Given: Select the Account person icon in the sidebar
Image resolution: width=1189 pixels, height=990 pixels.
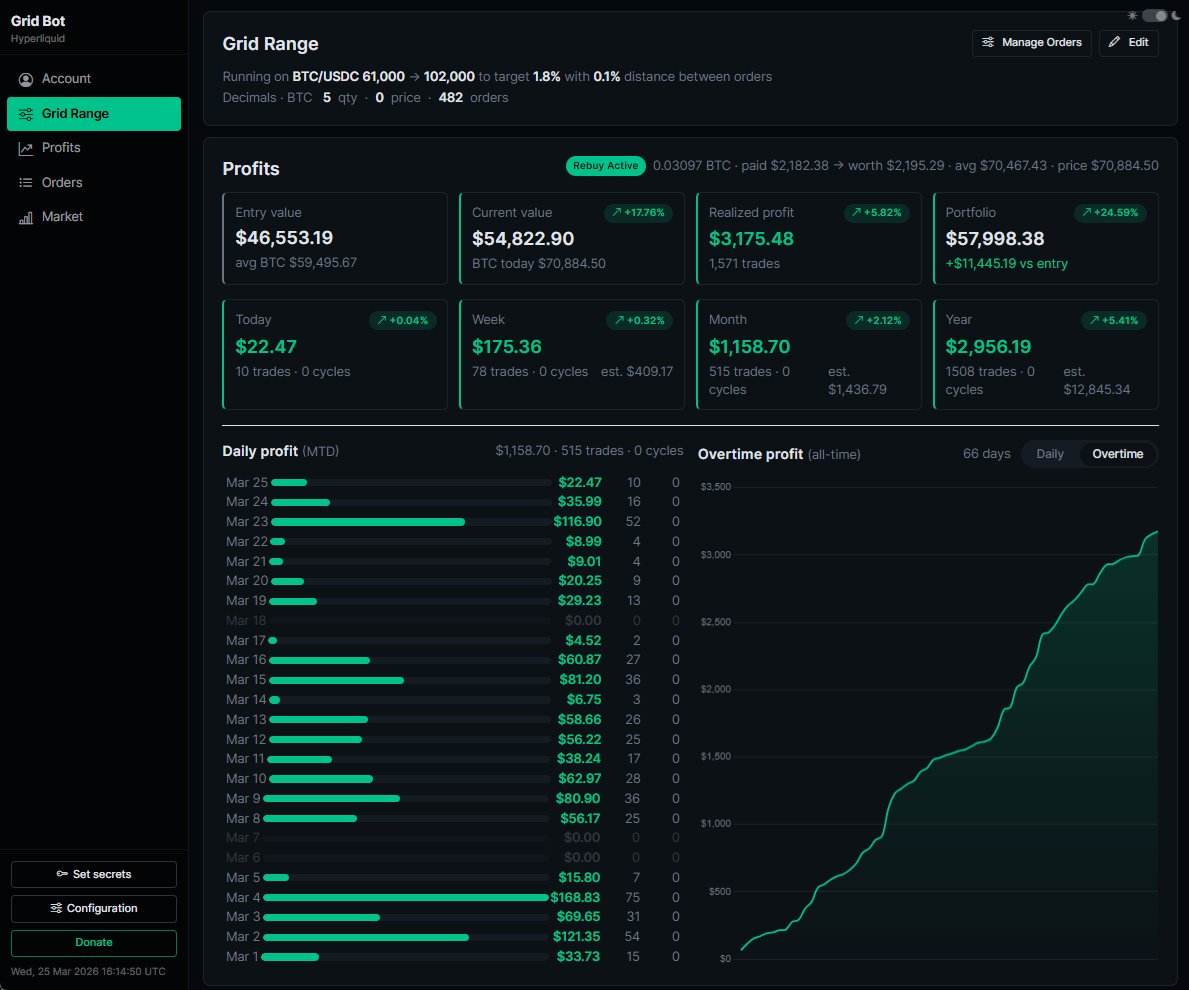Looking at the screenshot, I should pyautogui.click(x=25, y=78).
